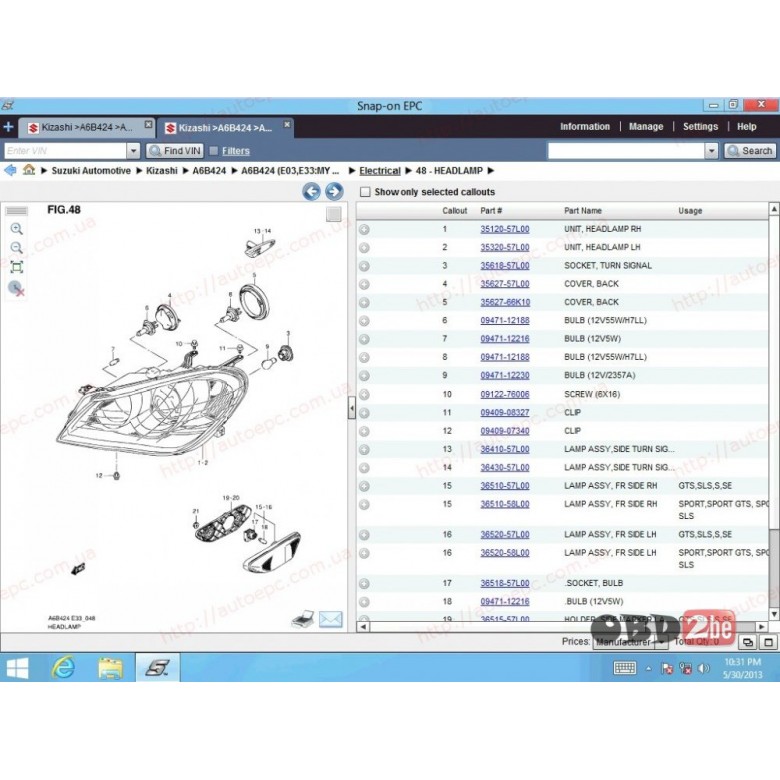780x780 pixels.
Task: Open the search box dropdown arrow
Action: [711, 151]
